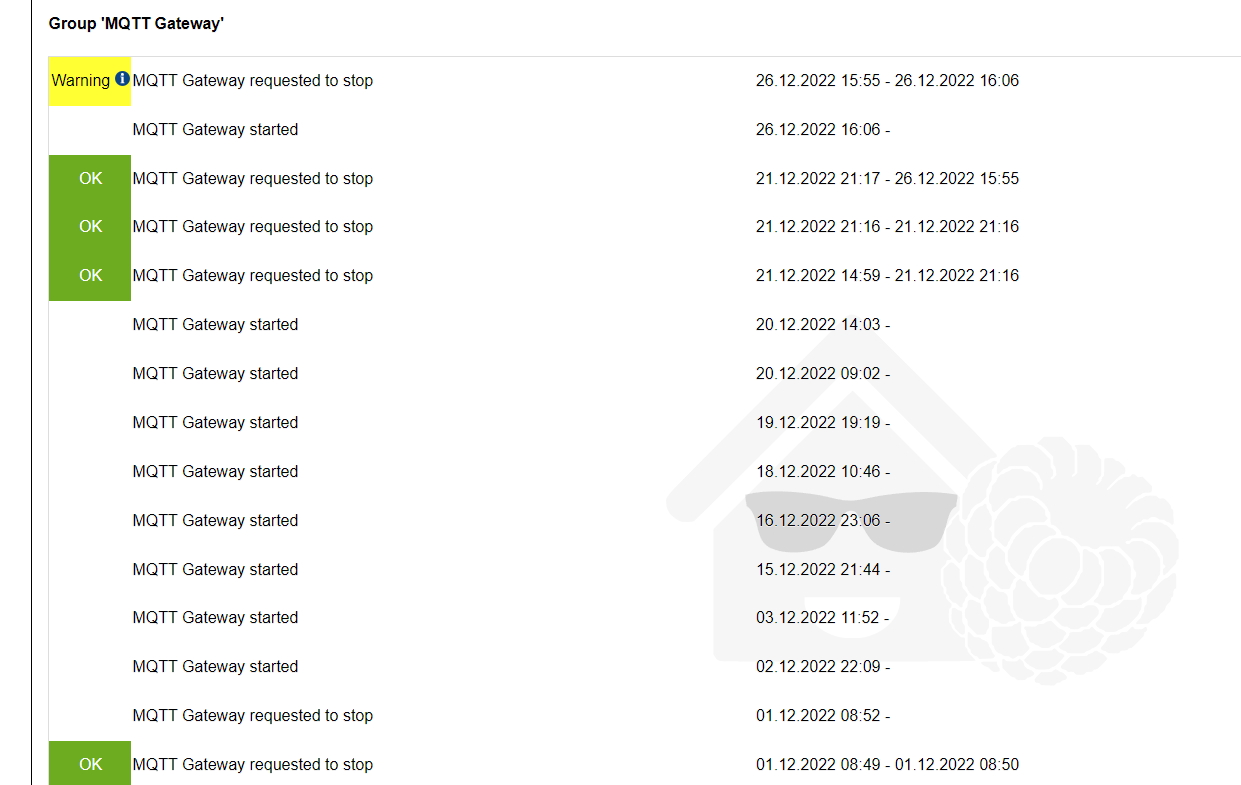The height and width of the screenshot is (785, 1241).
Task: Click the sunglasses in the watermark logo
Action: (851, 519)
